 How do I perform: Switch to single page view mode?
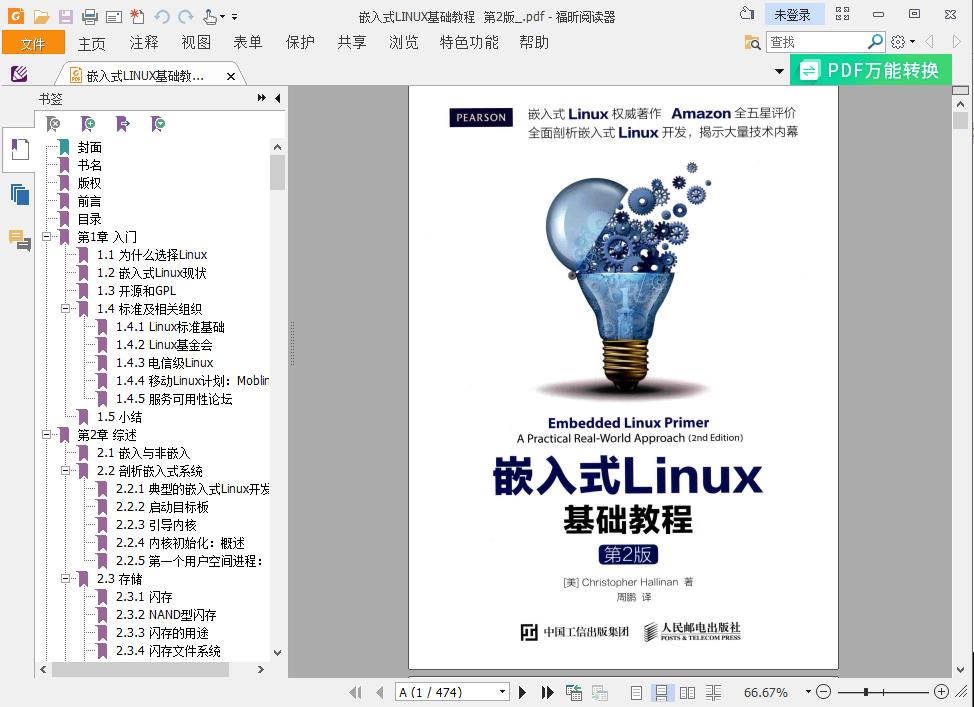click(x=636, y=692)
